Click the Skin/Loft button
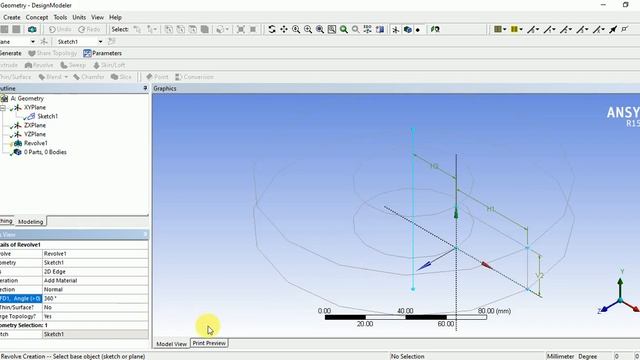 pyautogui.click(x=109, y=65)
